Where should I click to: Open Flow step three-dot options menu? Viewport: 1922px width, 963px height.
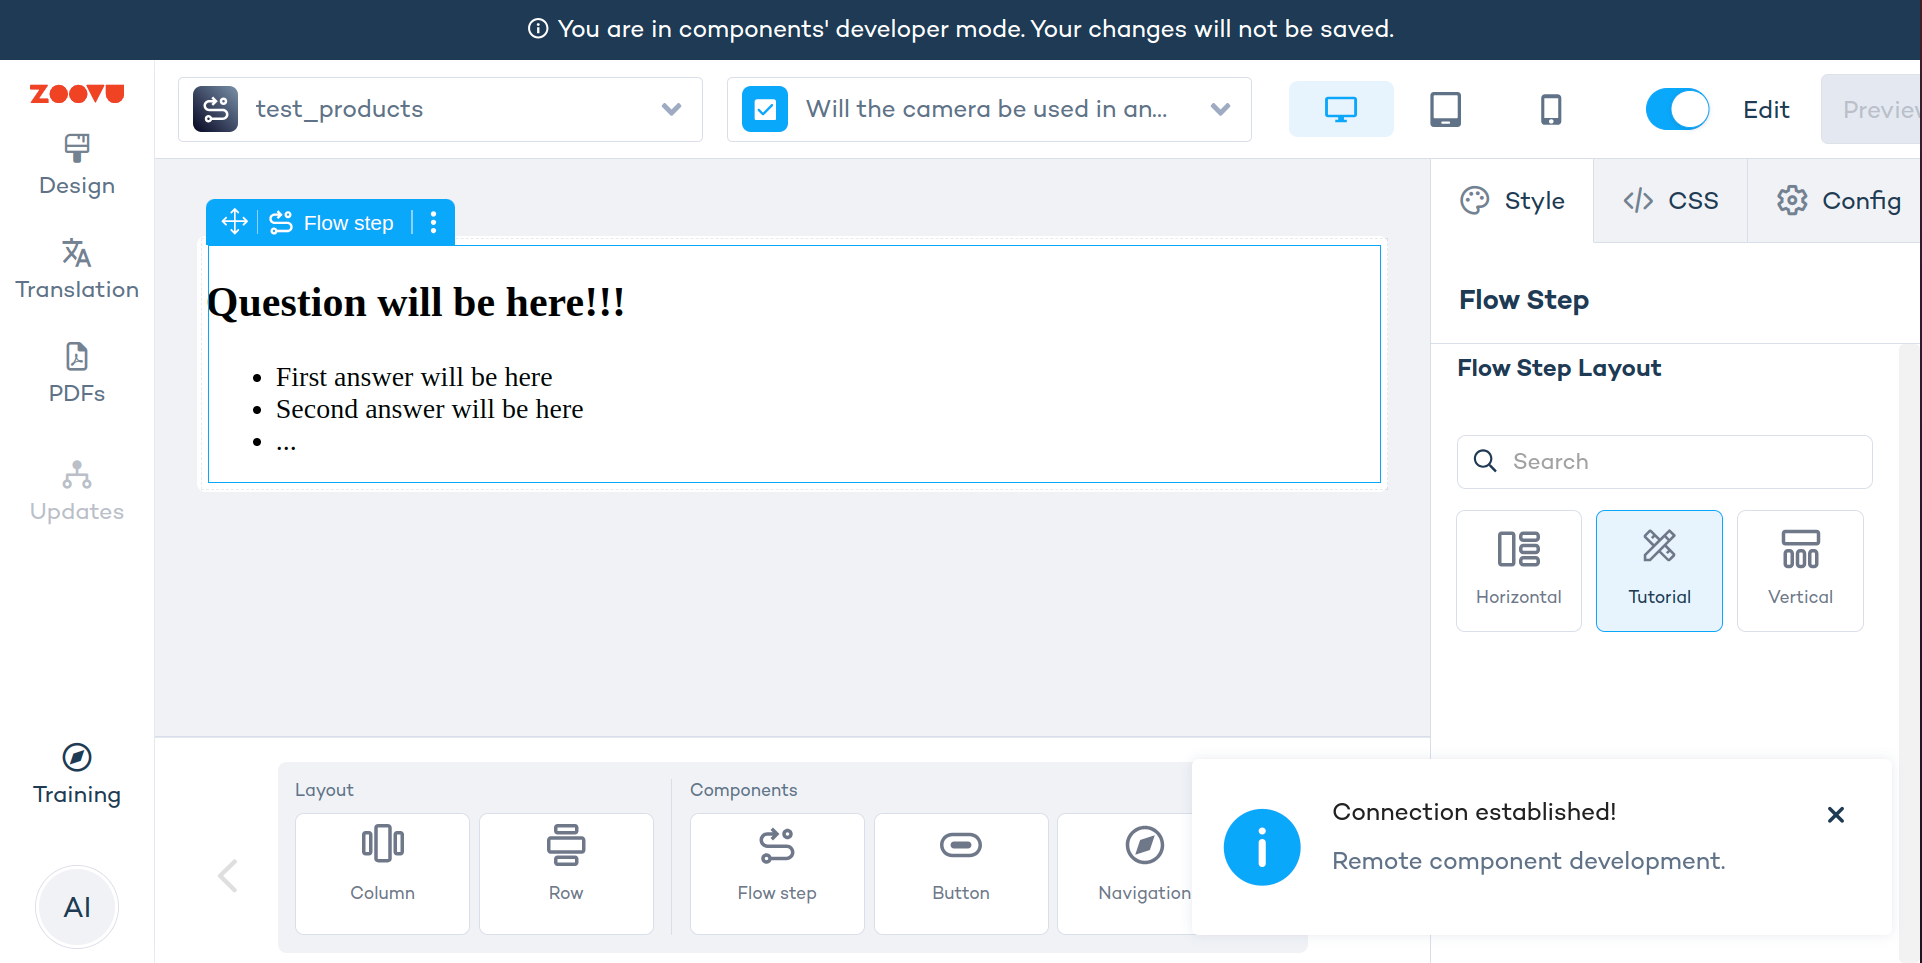433,222
